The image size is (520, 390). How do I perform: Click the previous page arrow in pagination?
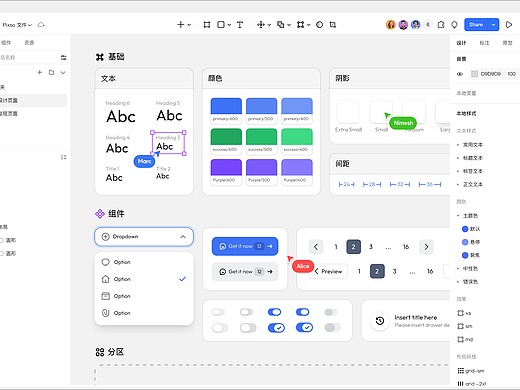[316, 247]
